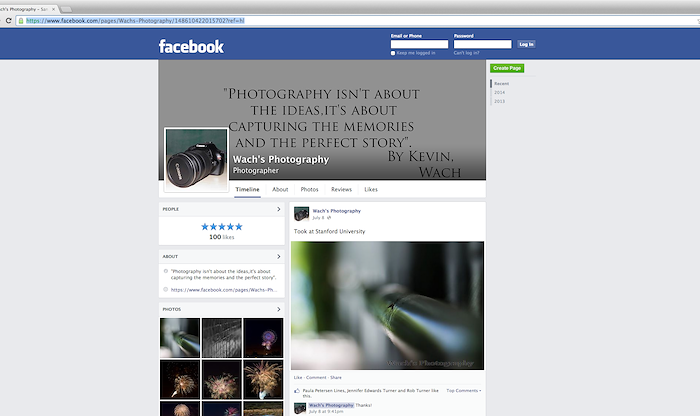The image size is (700, 416).
Task: Click the green Create Page button
Action: click(x=507, y=68)
